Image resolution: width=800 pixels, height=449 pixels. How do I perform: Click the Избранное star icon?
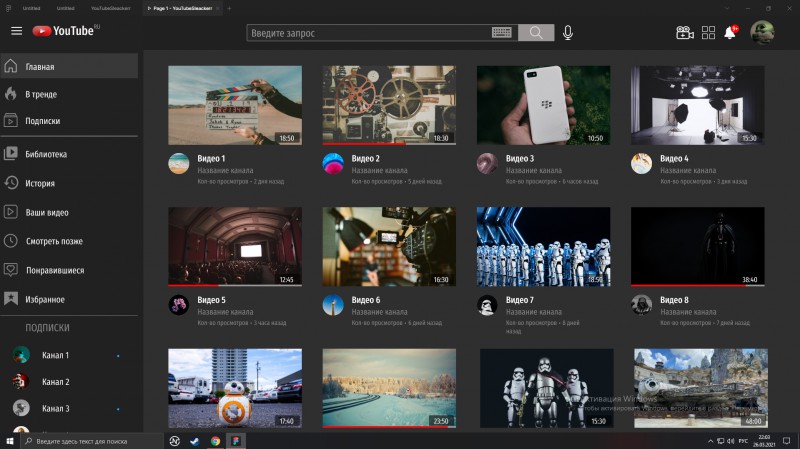(11, 299)
